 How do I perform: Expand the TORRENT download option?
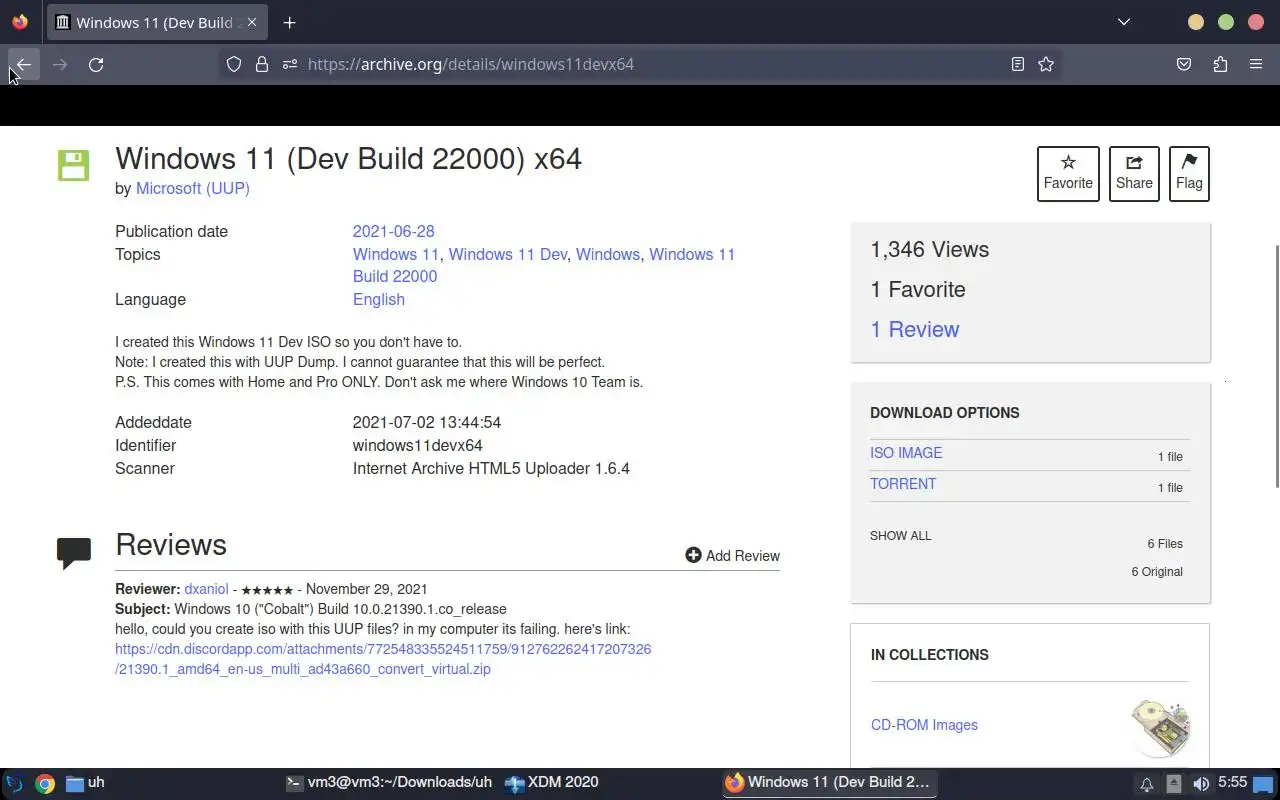[903, 484]
